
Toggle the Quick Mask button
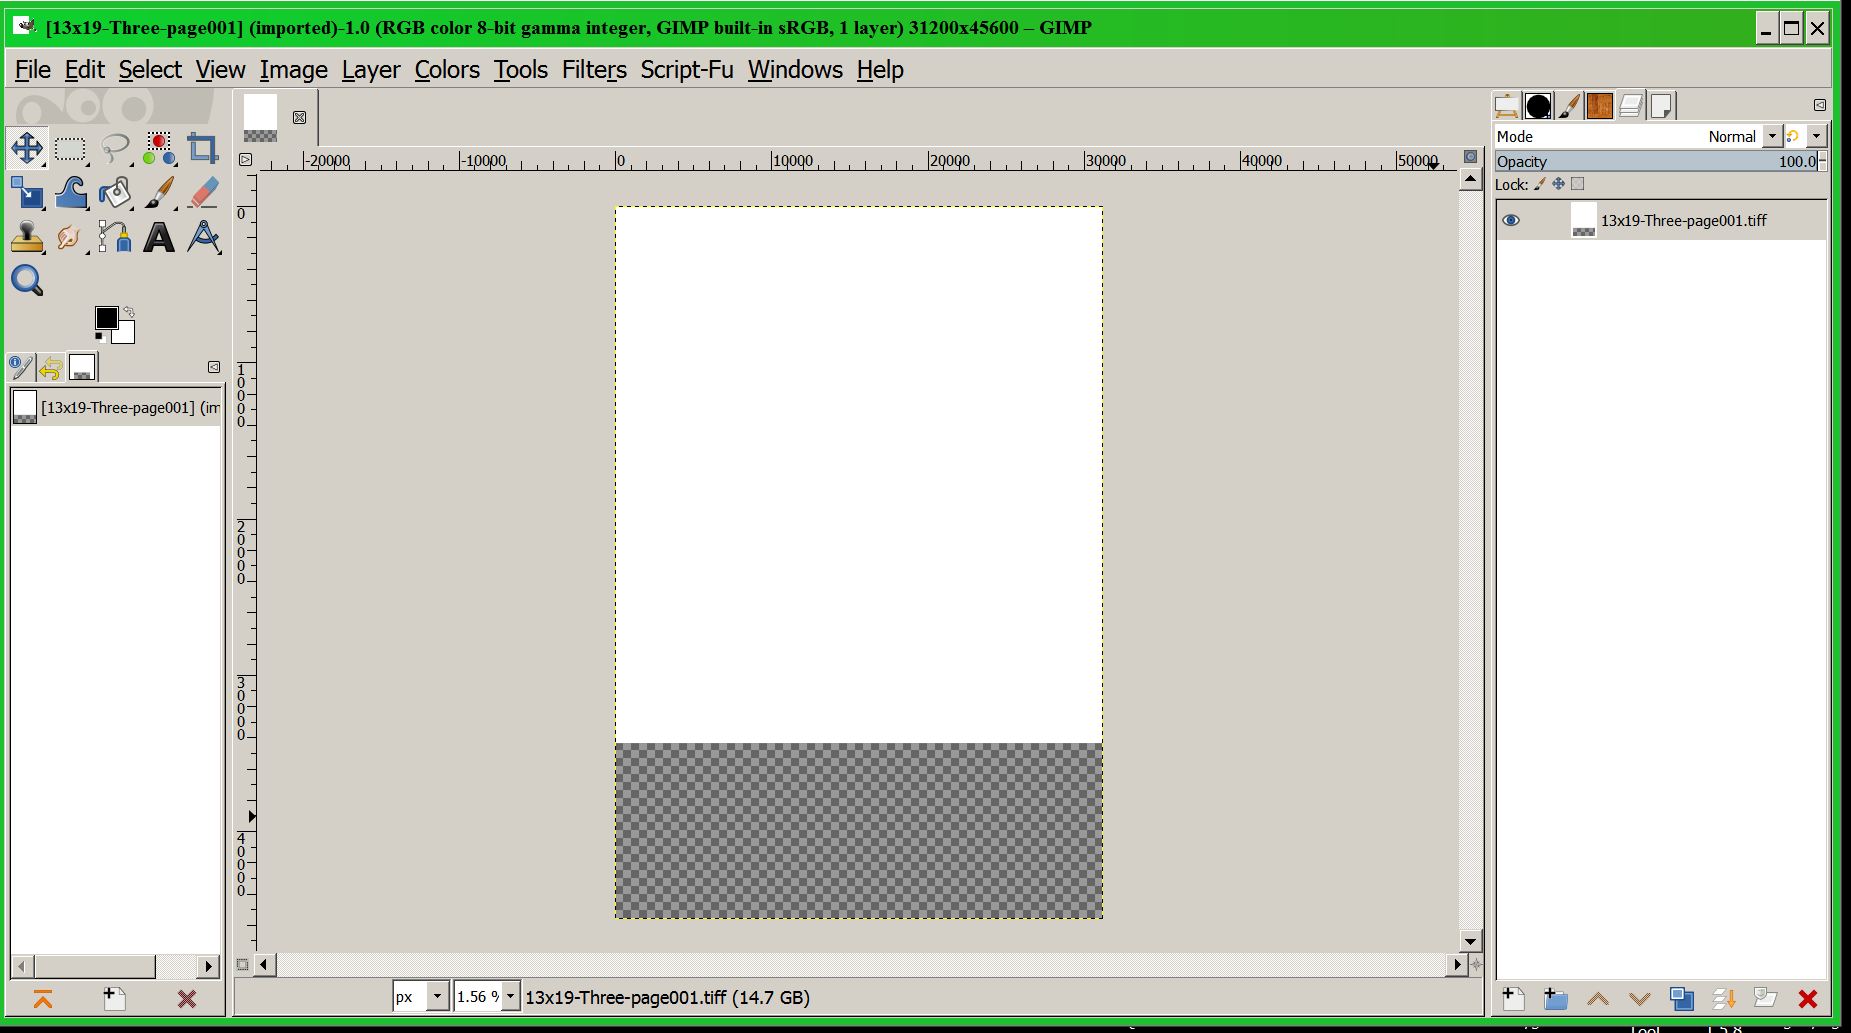[x=242, y=964]
